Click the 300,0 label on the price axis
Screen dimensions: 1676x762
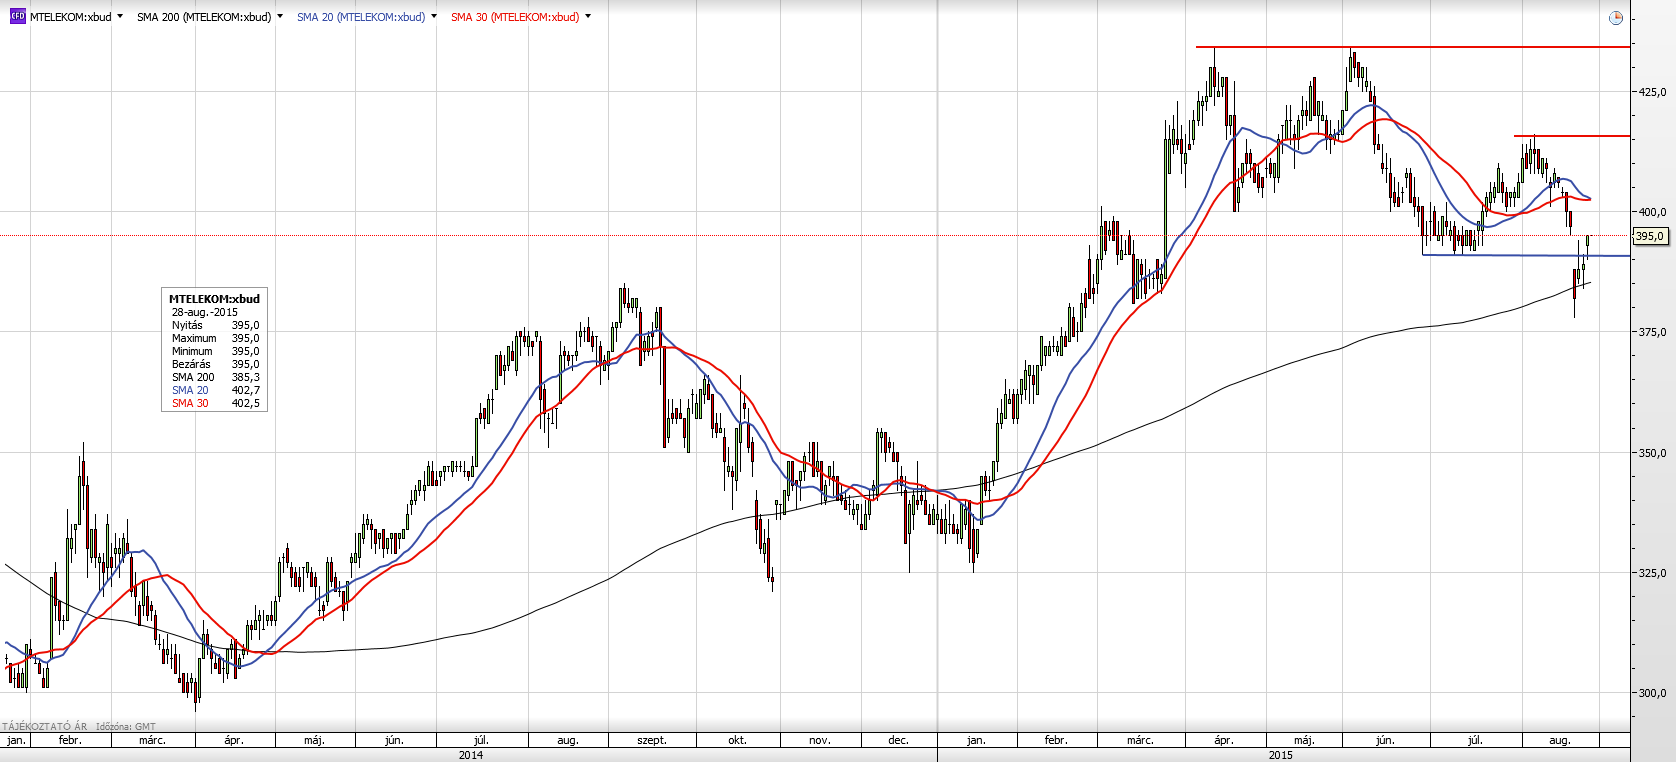click(1652, 692)
